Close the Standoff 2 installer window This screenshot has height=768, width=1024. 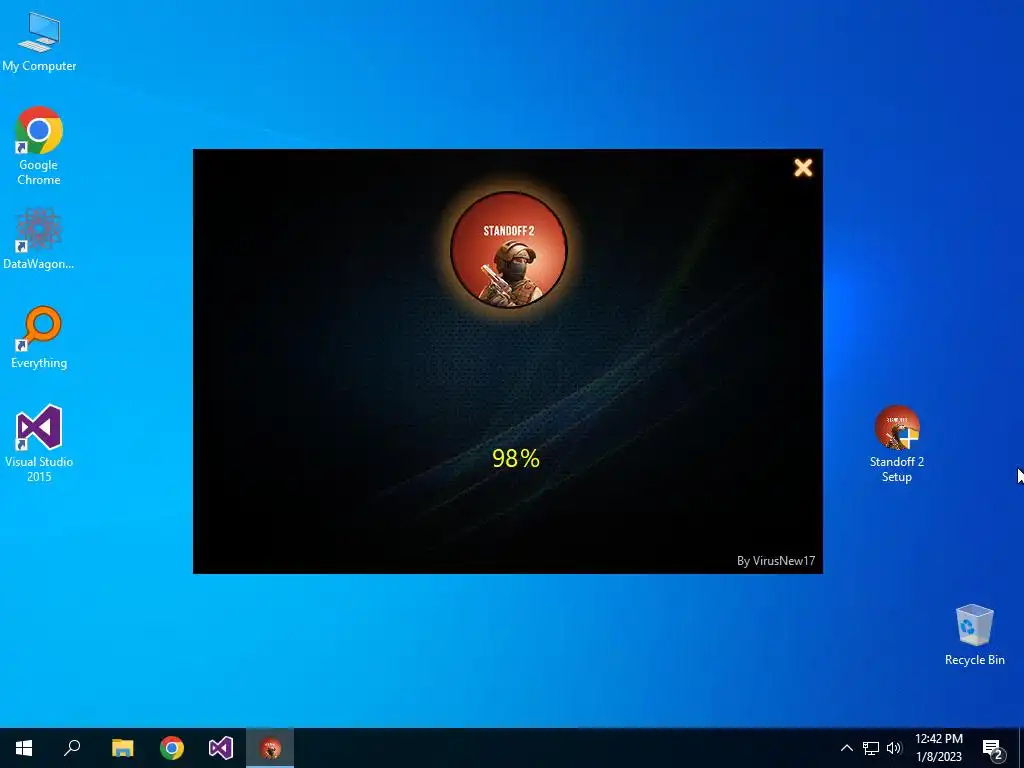(803, 168)
